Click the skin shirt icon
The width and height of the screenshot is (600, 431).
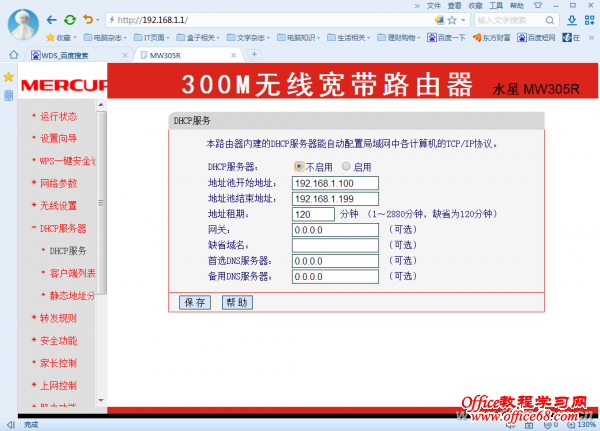coord(538,5)
